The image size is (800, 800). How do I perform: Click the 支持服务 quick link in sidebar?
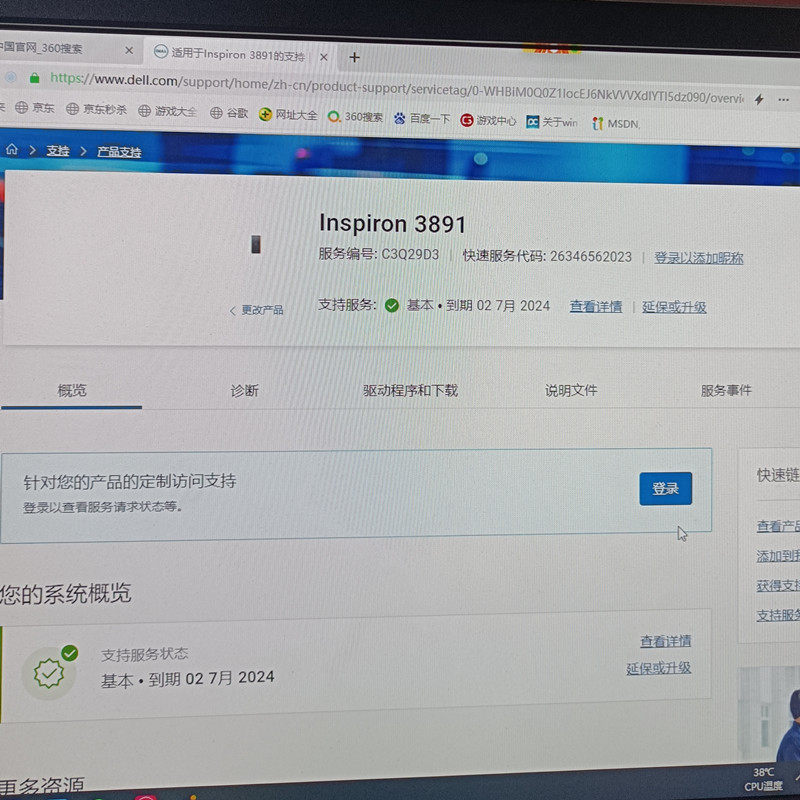click(x=778, y=616)
